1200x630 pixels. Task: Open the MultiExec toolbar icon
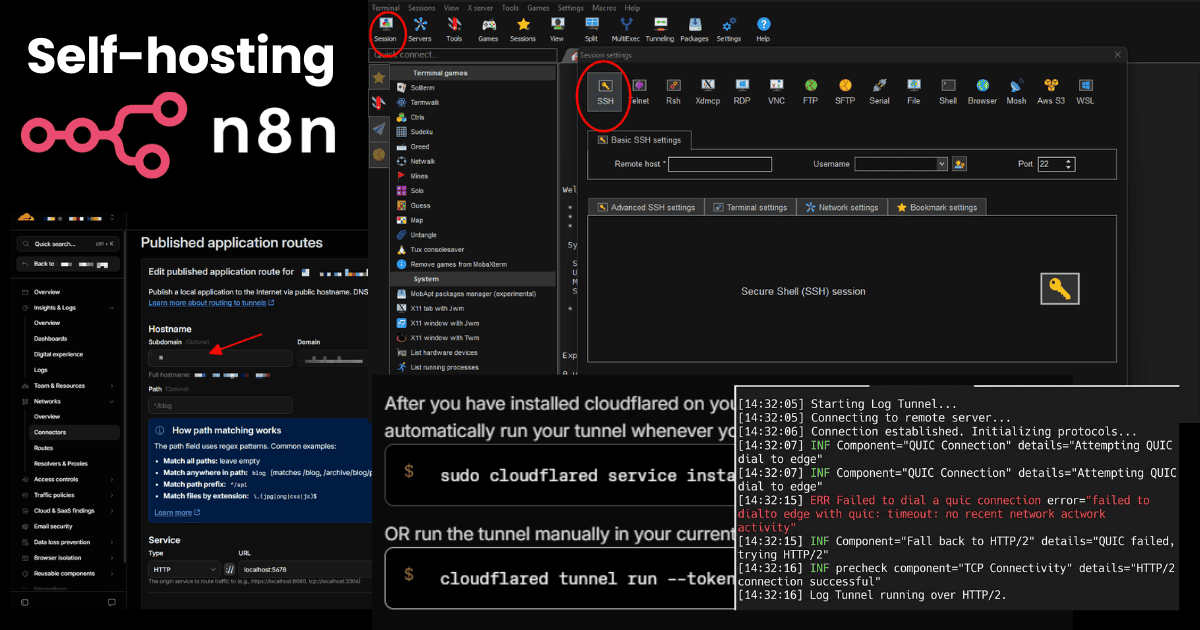pos(626,29)
